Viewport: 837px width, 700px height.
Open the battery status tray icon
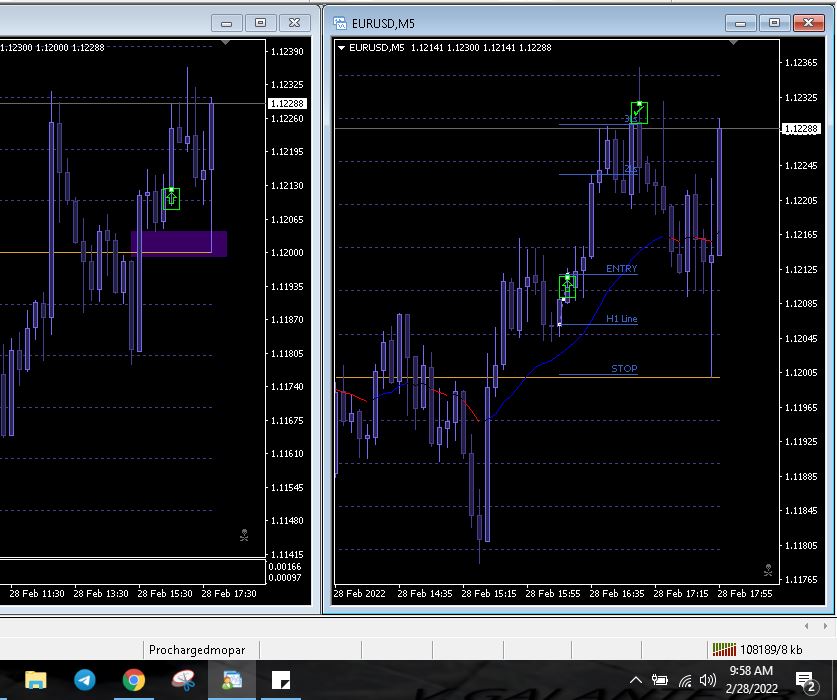[660, 680]
